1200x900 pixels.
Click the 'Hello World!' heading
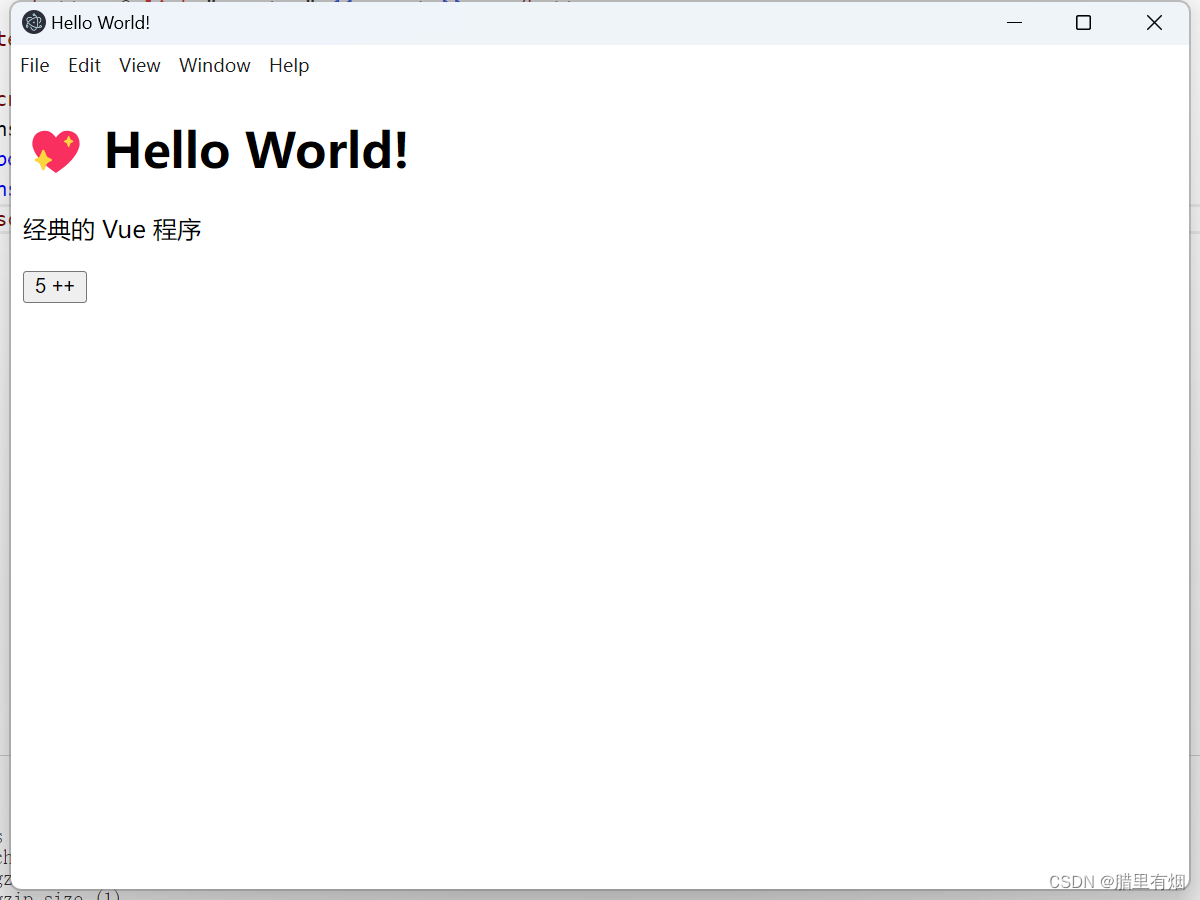256,150
